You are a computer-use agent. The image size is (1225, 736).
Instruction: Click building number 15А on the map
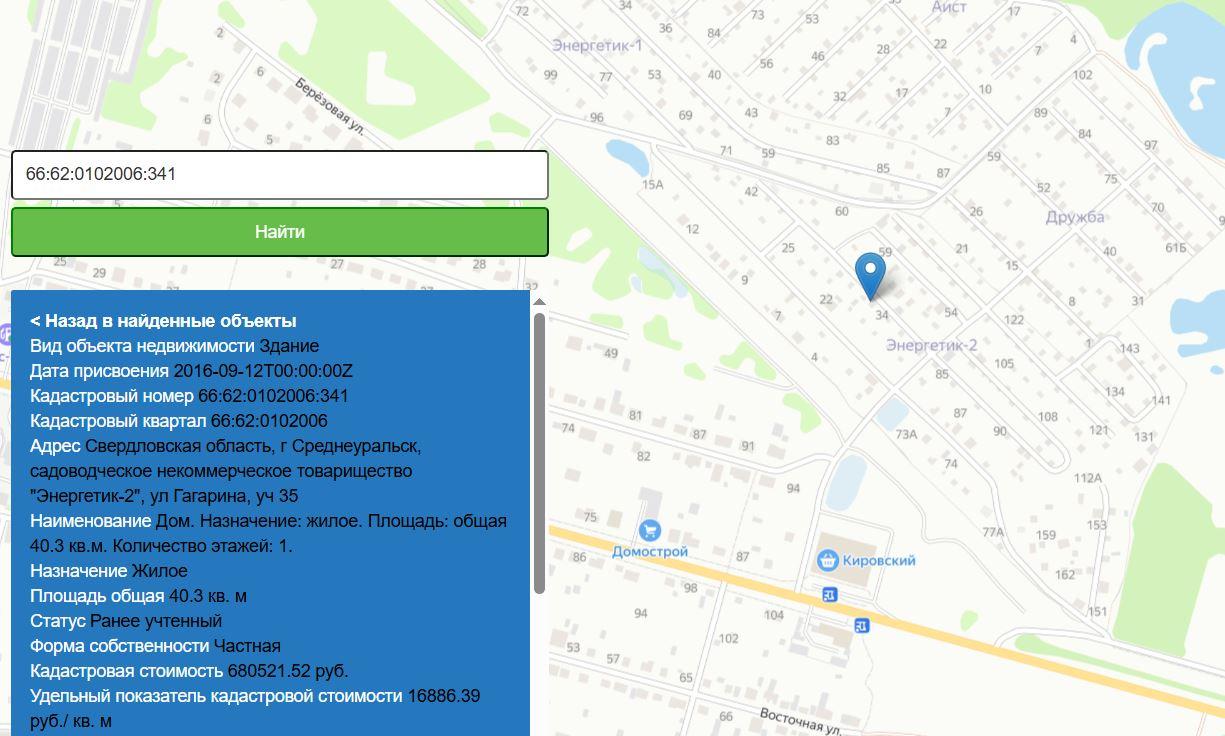point(652,185)
